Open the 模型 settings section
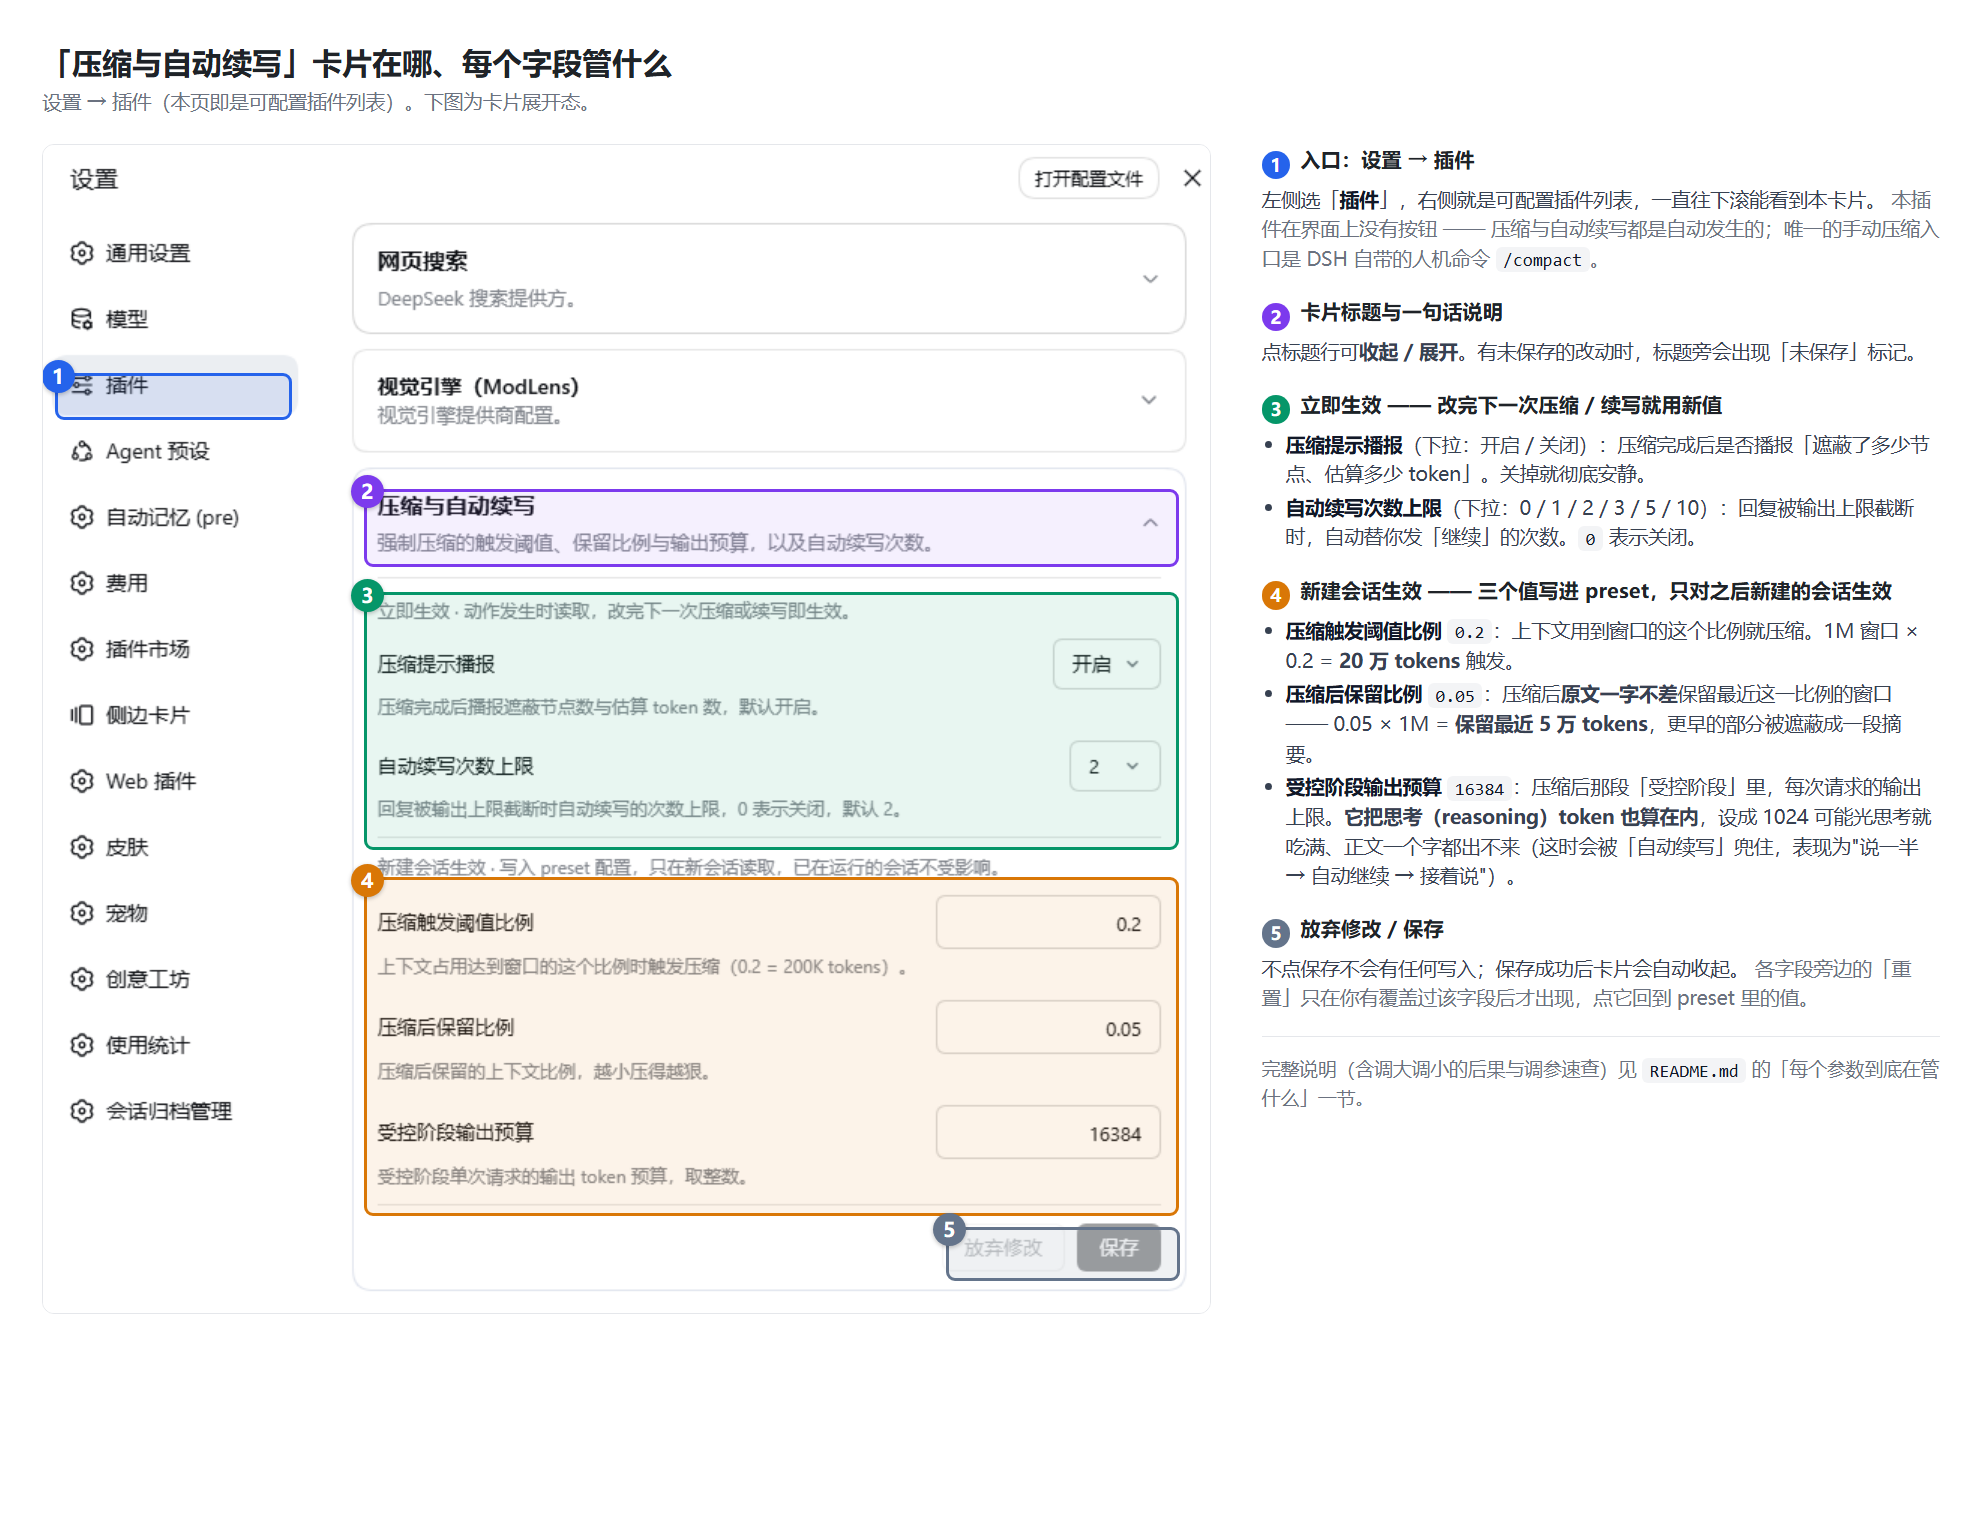 click(x=177, y=319)
